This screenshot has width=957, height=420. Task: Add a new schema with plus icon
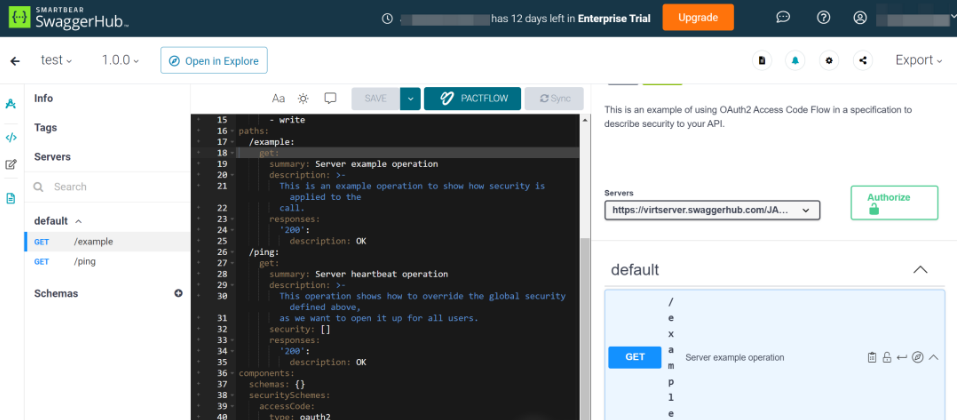tap(178, 293)
